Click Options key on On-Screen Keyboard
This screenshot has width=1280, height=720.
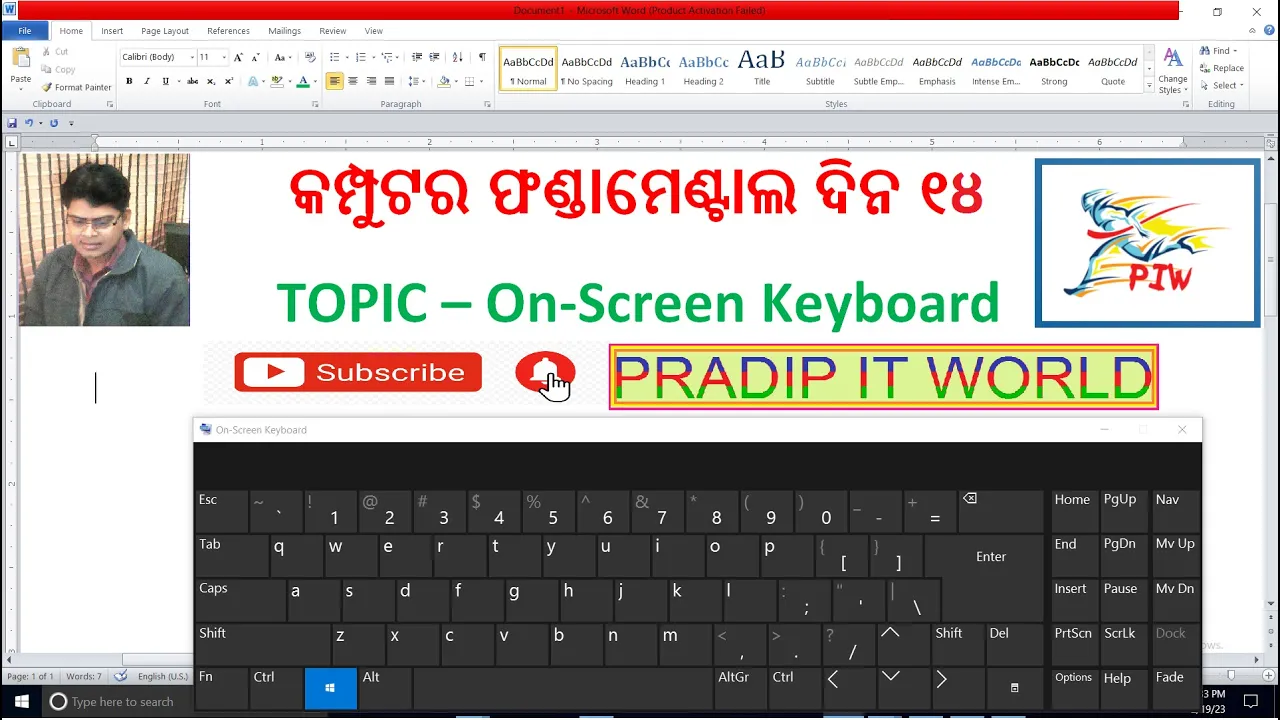pyautogui.click(x=1073, y=688)
